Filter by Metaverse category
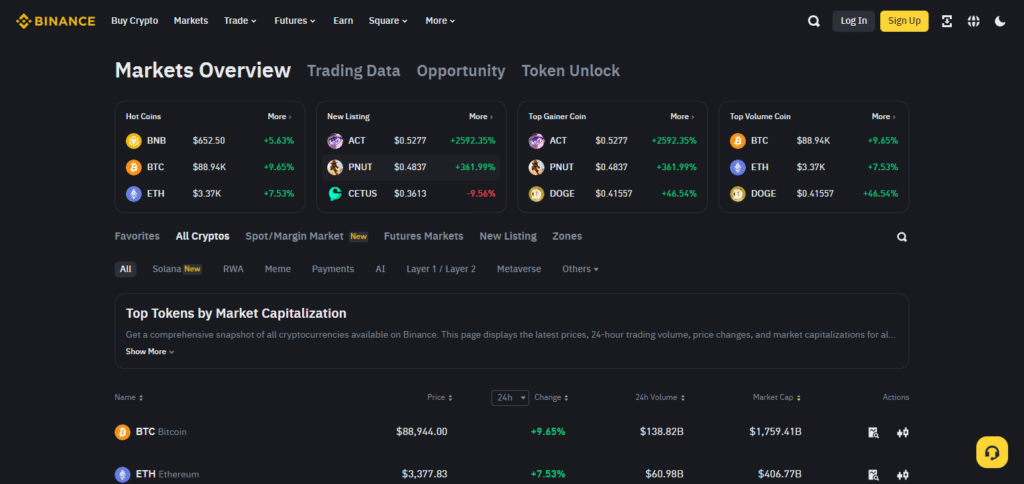 519,269
